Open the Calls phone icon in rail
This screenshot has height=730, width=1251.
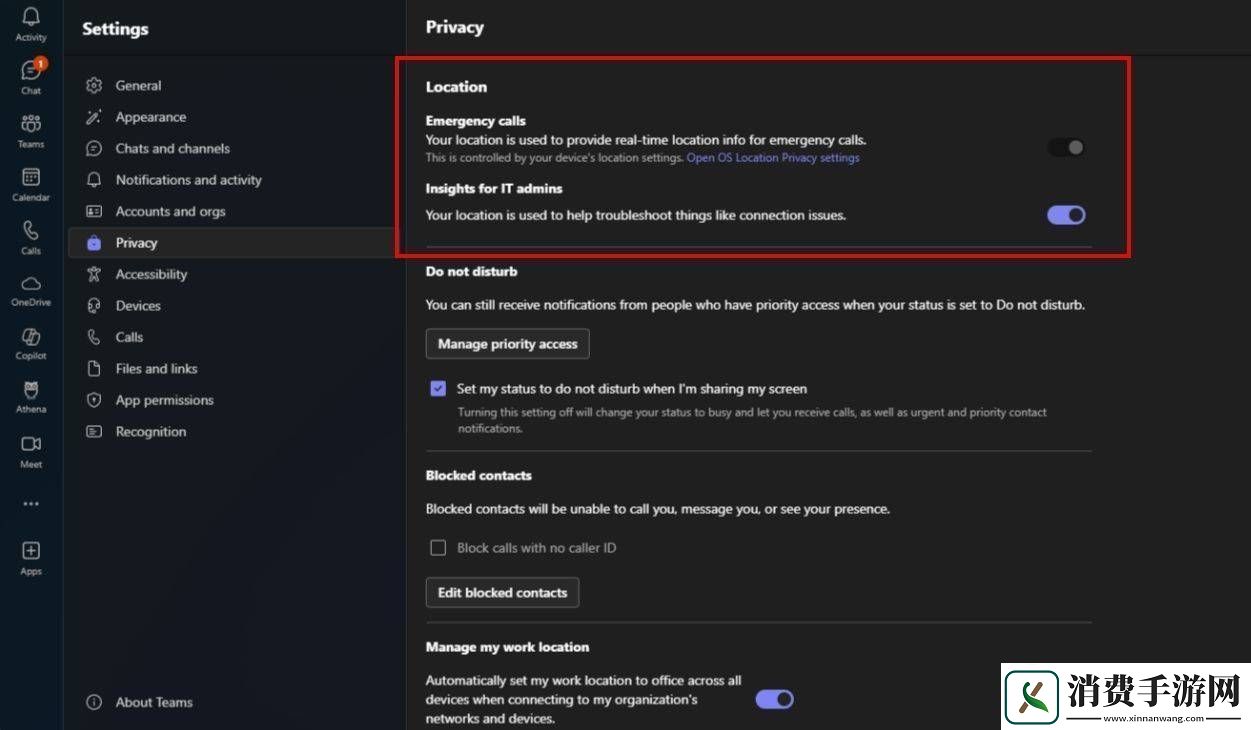click(x=31, y=231)
